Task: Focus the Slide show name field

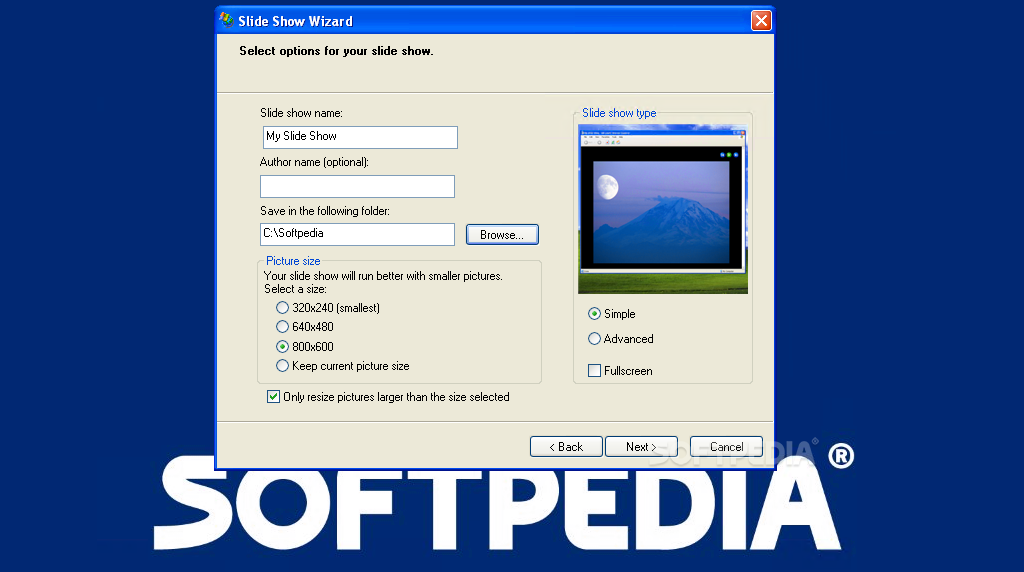Action: click(x=360, y=137)
